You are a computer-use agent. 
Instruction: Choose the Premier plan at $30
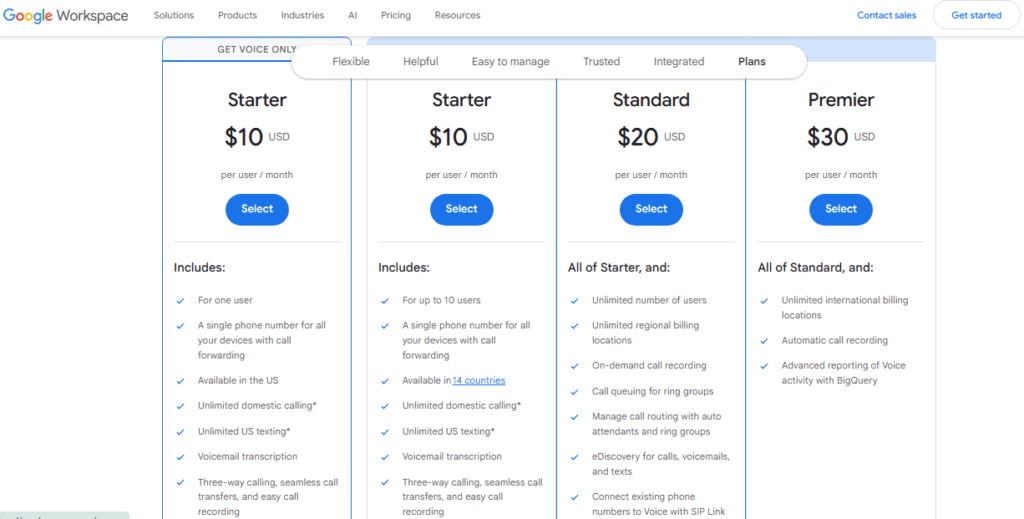pos(841,209)
